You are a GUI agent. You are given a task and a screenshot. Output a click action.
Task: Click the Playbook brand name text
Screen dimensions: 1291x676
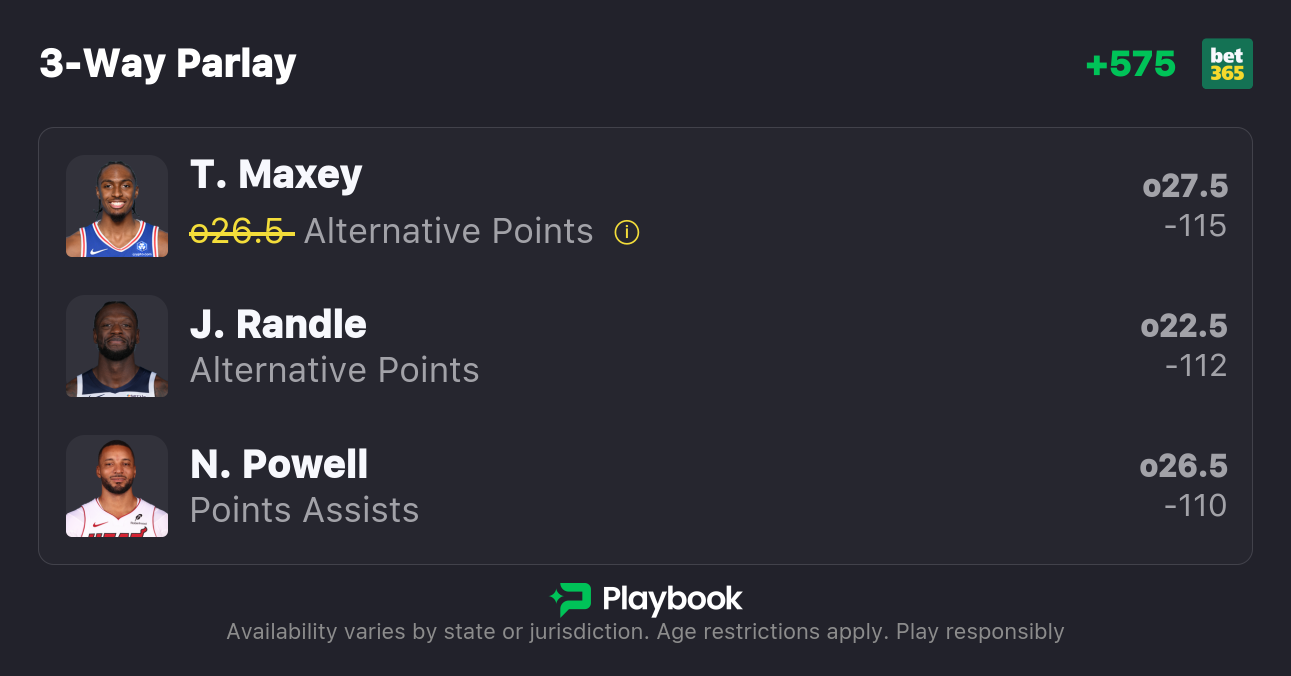[x=672, y=599]
